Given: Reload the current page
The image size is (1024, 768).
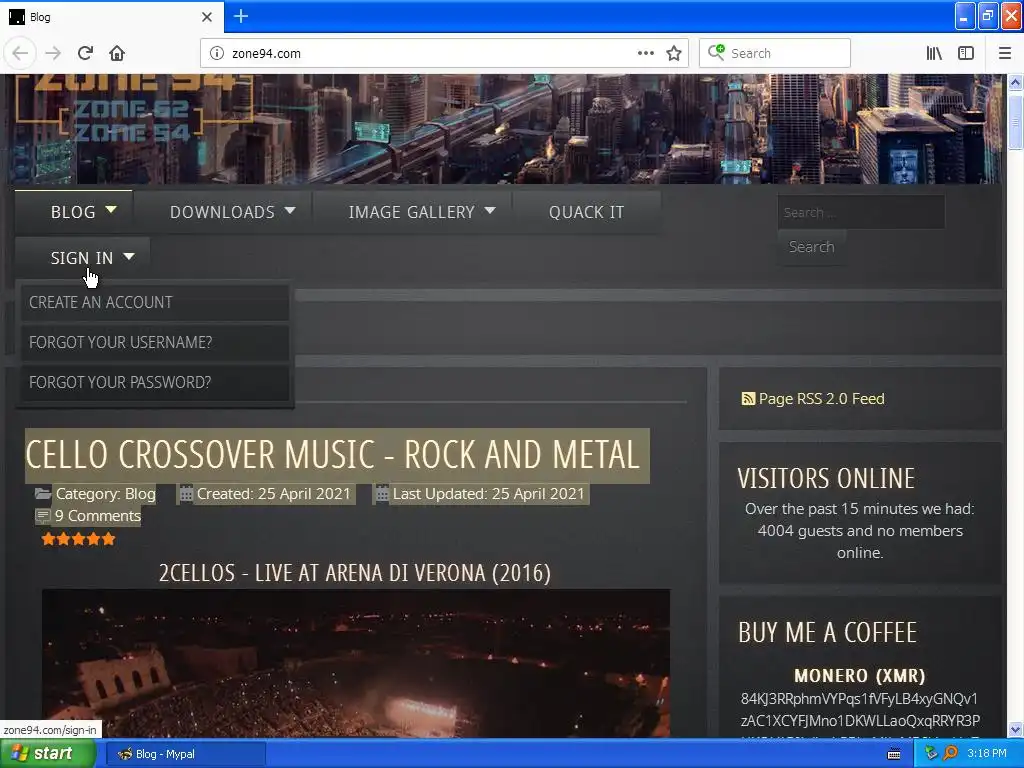Looking at the screenshot, I should [85, 53].
